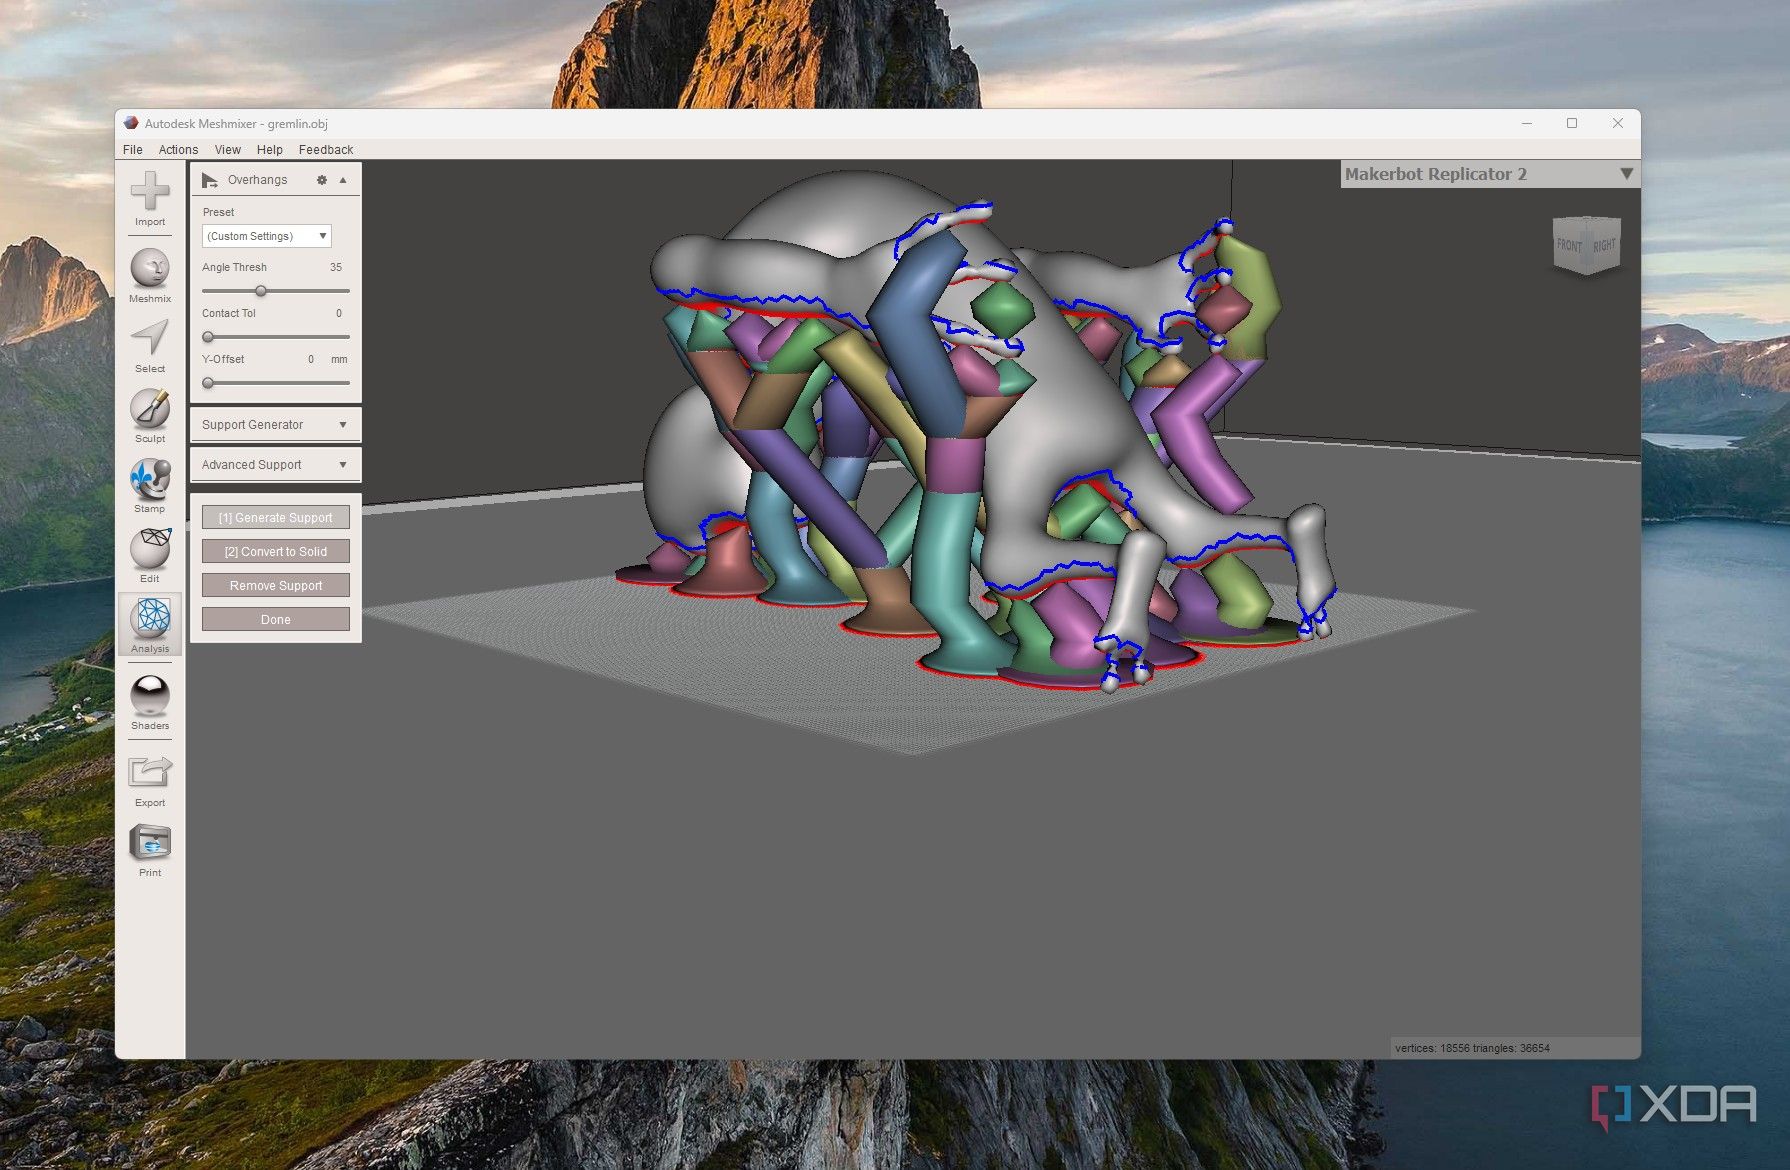Open the Help menu
The image size is (1790, 1170).
(x=270, y=150)
